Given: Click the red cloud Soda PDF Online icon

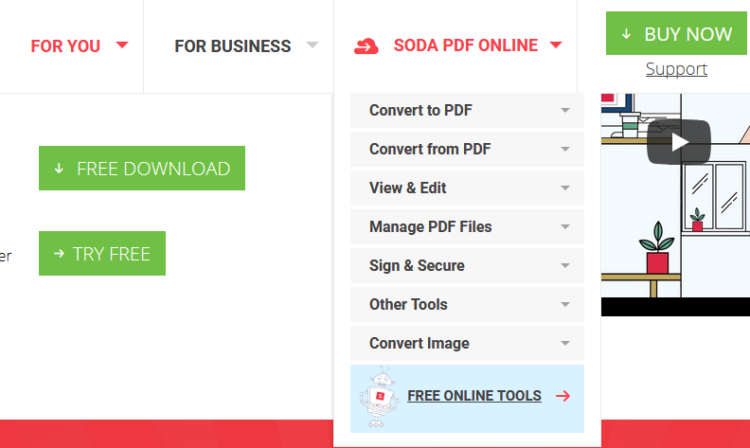Looking at the screenshot, I should [x=366, y=46].
